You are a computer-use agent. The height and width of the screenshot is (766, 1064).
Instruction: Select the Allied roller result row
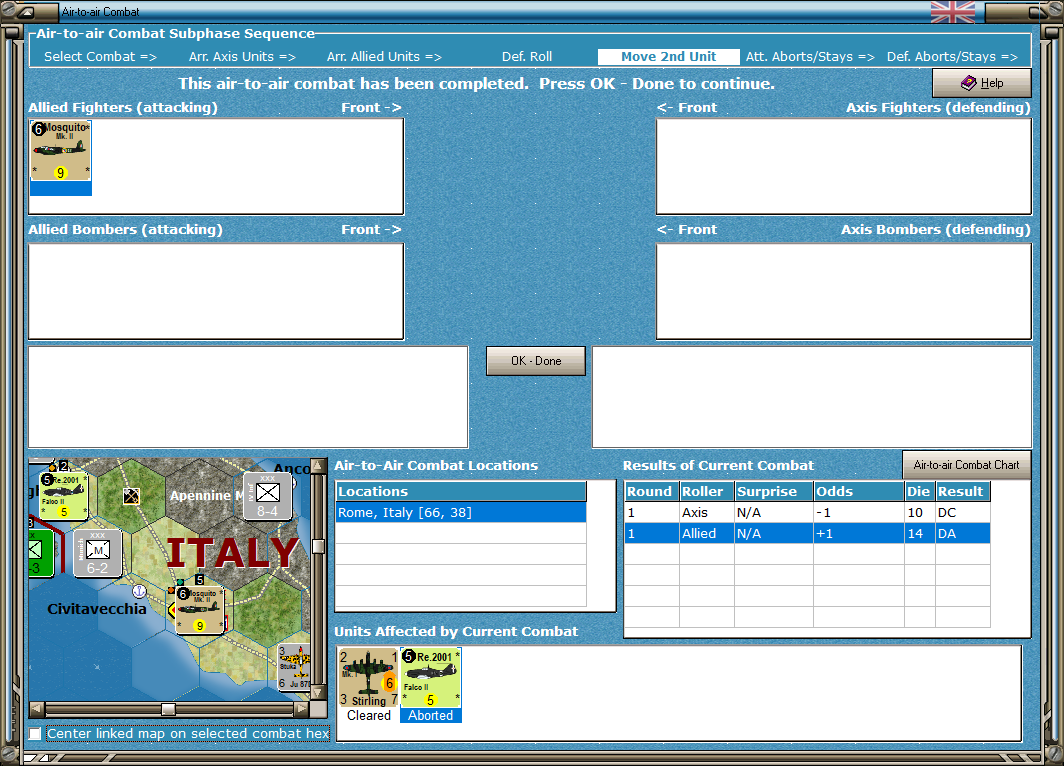point(807,533)
